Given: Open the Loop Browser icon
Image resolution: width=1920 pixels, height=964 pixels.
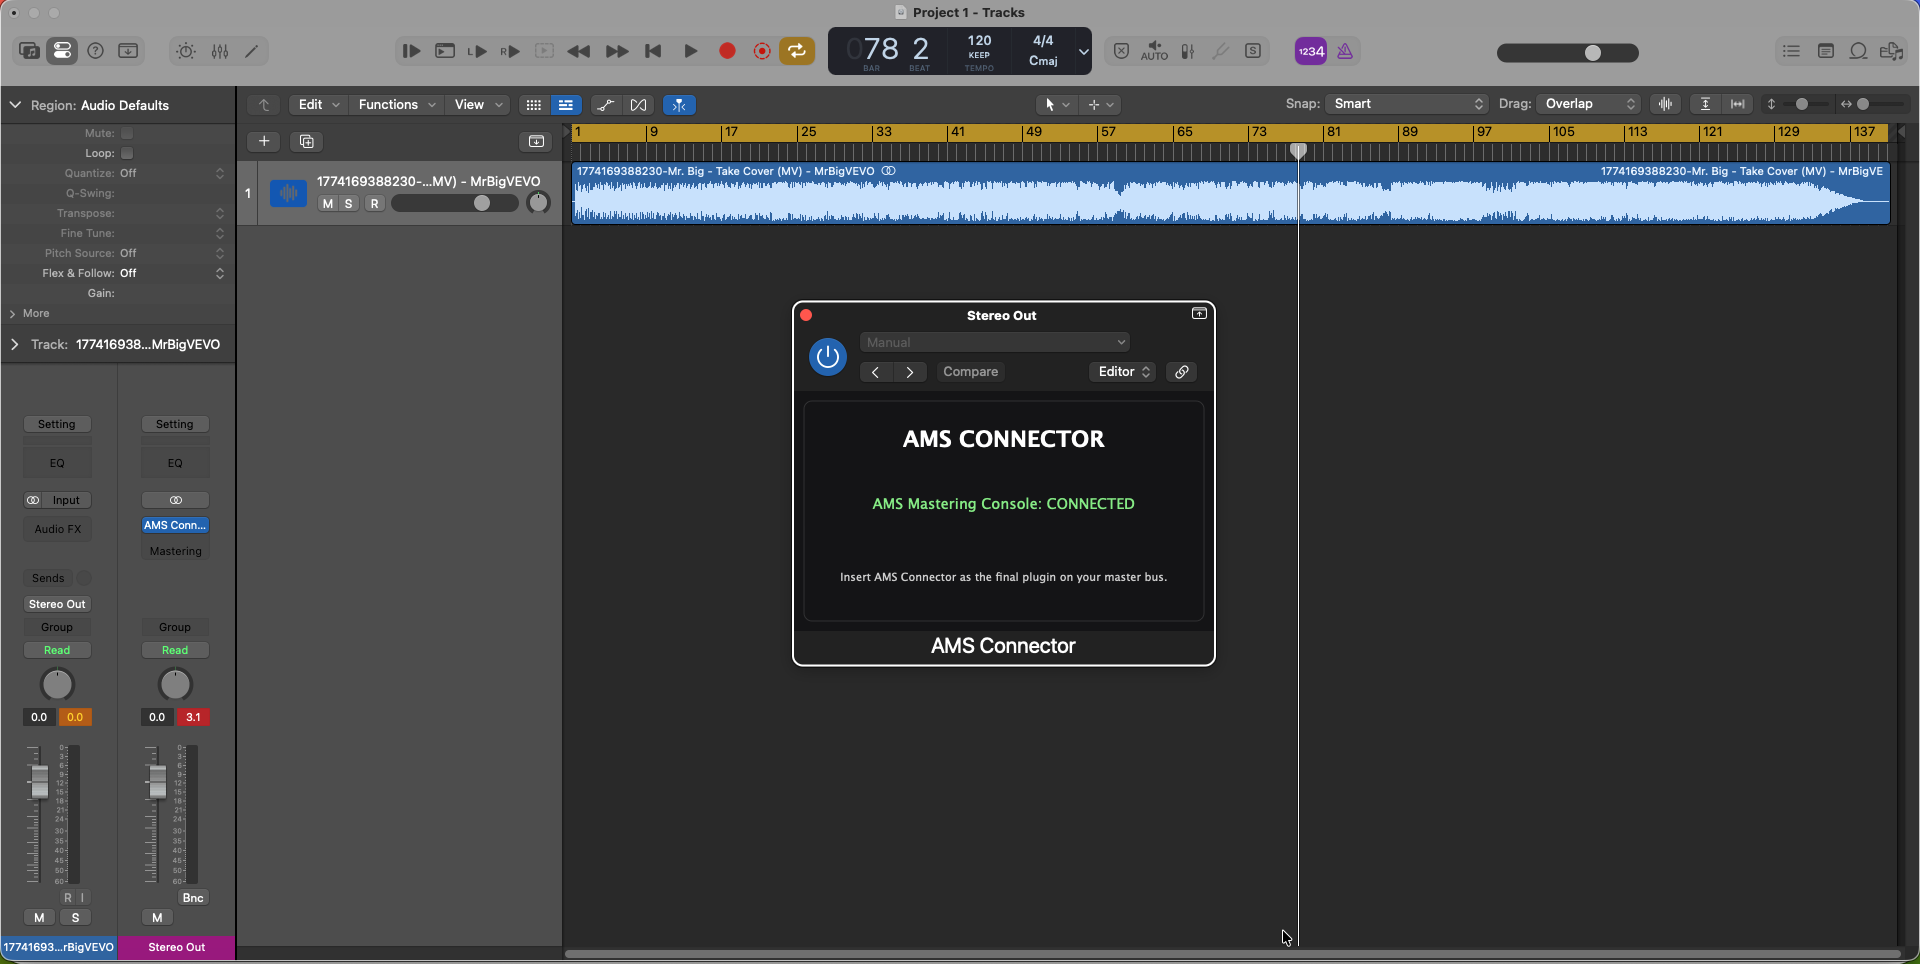Looking at the screenshot, I should click(1858, 51).
